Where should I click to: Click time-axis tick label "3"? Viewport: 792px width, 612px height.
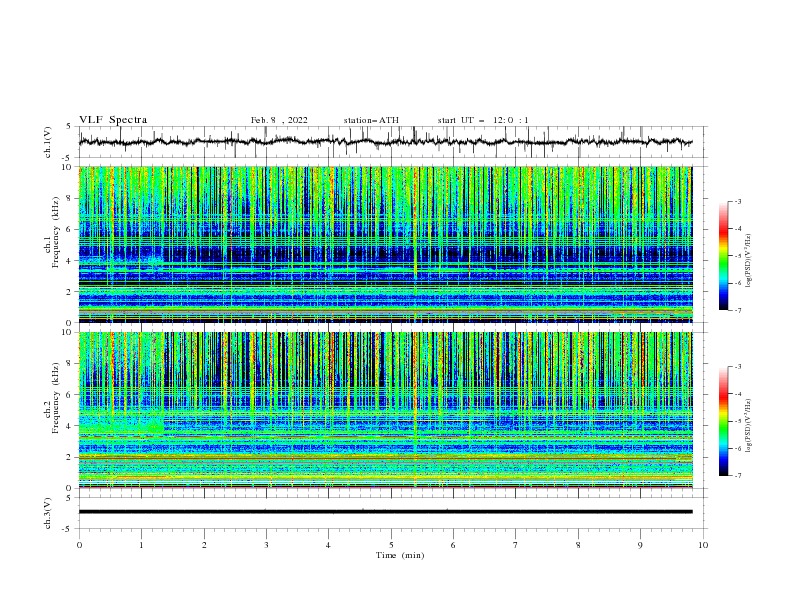[x=266, y=545]
